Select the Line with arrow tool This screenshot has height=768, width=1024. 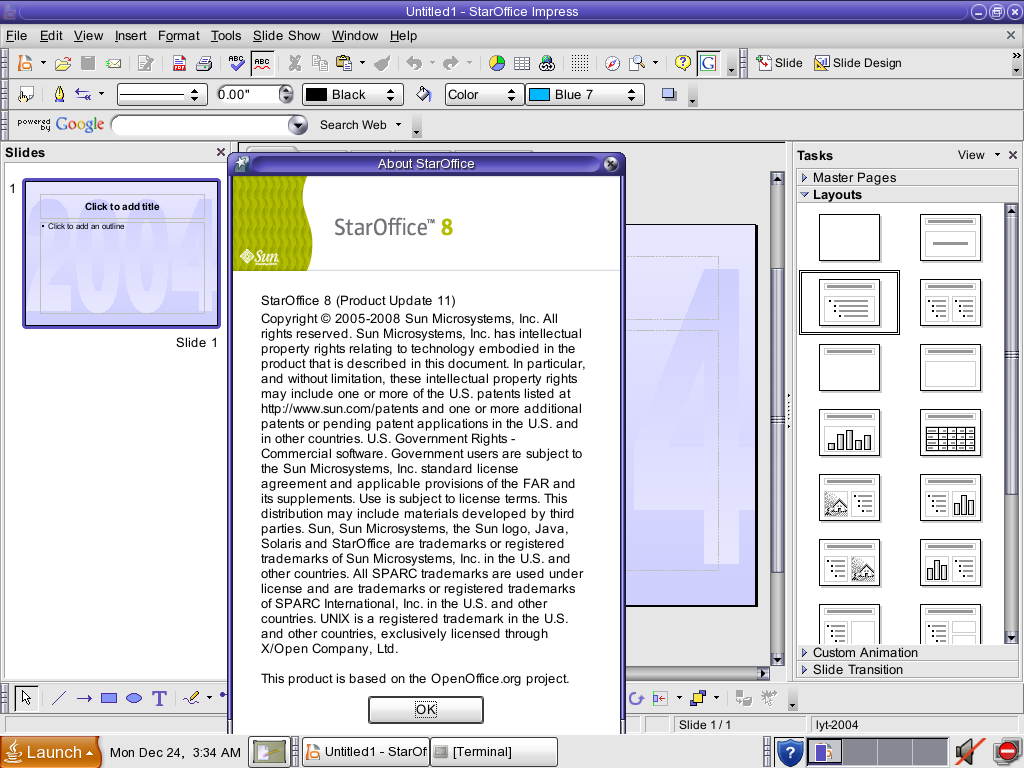click(x=84, y=698)
